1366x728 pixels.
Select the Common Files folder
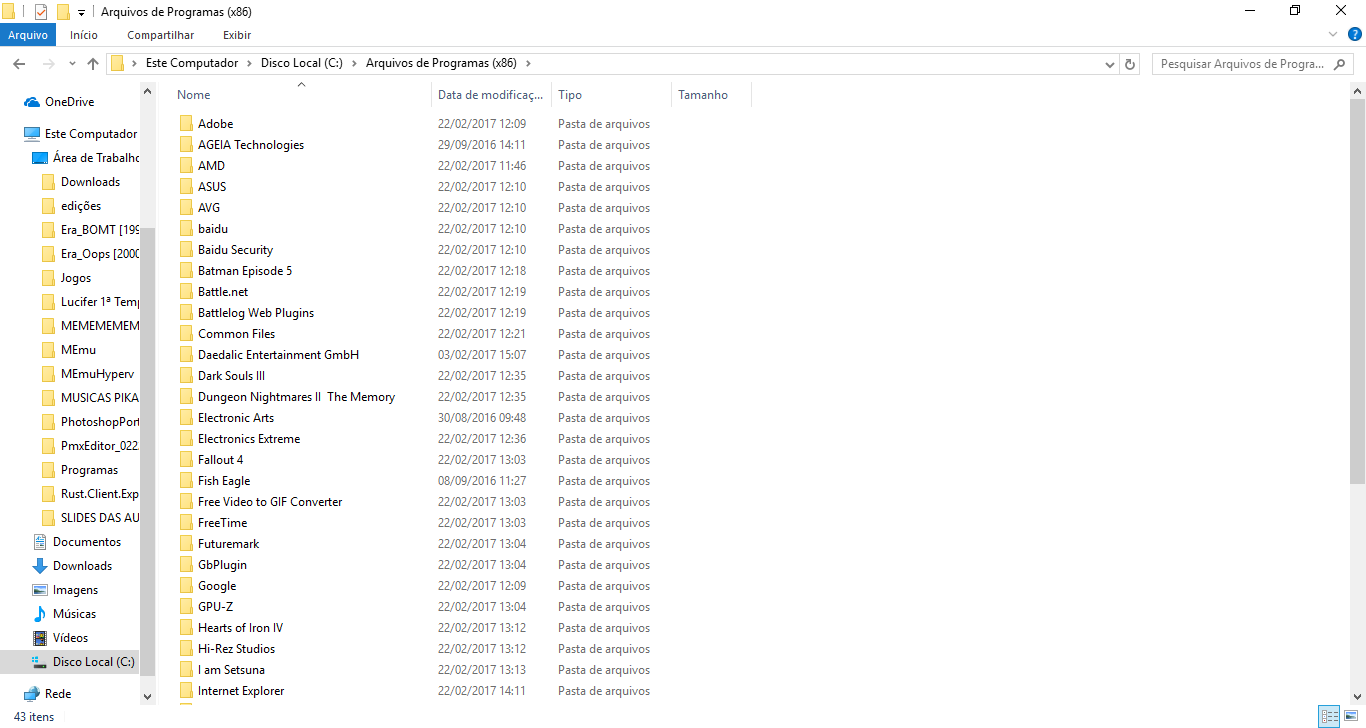[236, 334]
